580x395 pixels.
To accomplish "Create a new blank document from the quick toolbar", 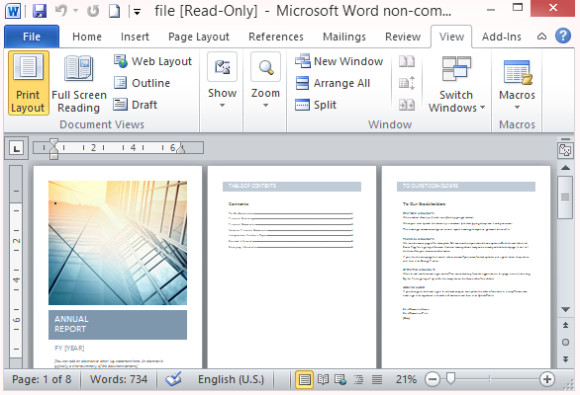I will (115, 11).
